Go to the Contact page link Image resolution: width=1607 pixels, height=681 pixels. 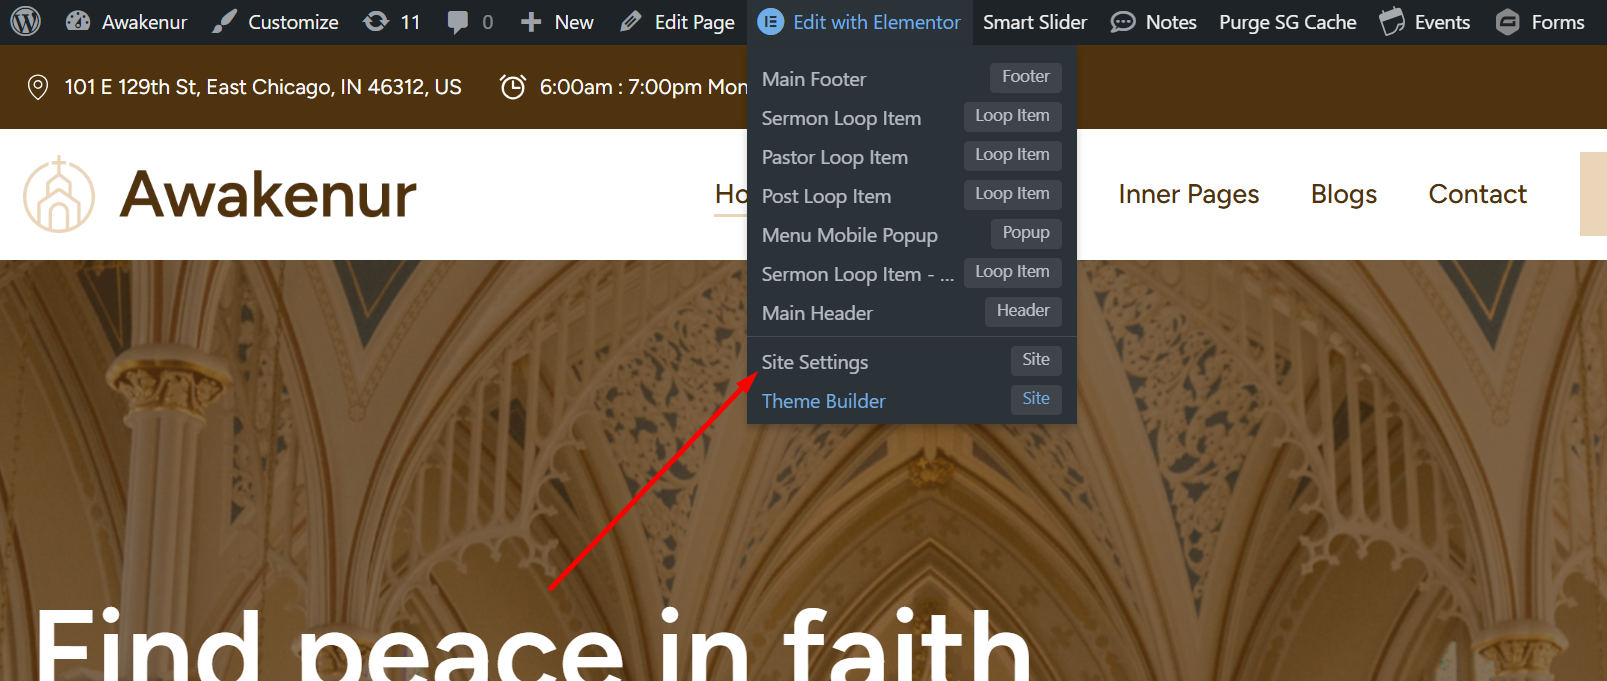tap(1477, 194)
